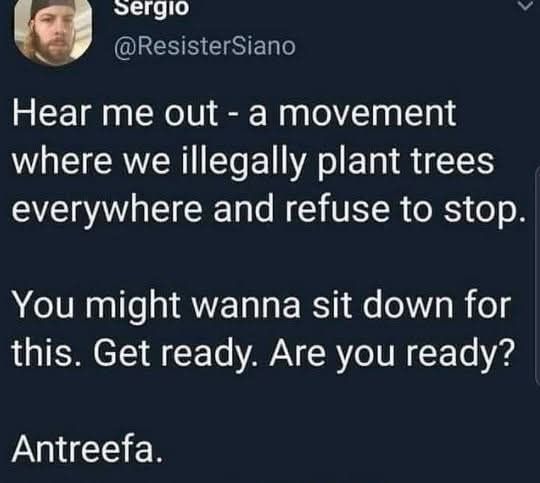
Task: Click the phrase 'refuse to stop.'
Action: tap(405, 210)
